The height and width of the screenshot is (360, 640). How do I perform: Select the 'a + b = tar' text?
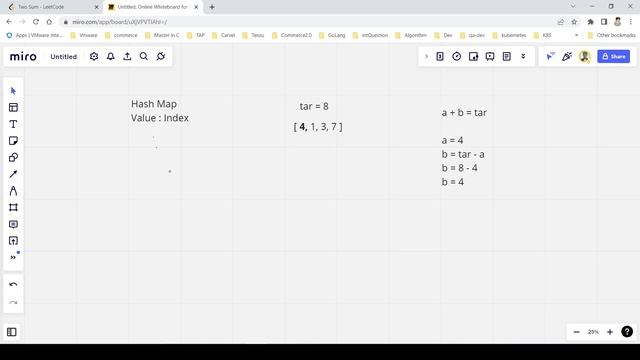tap(464, 113)
